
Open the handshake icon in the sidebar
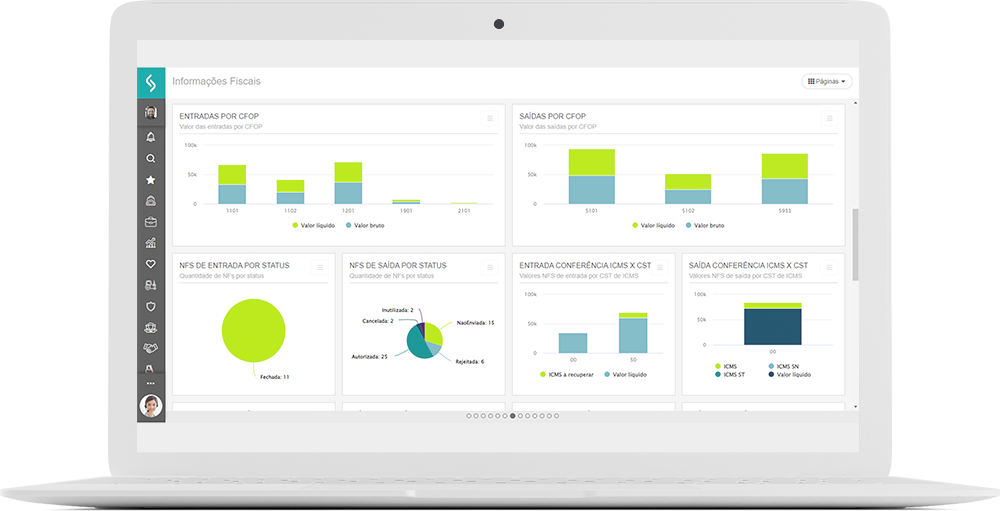pos(151,348)
